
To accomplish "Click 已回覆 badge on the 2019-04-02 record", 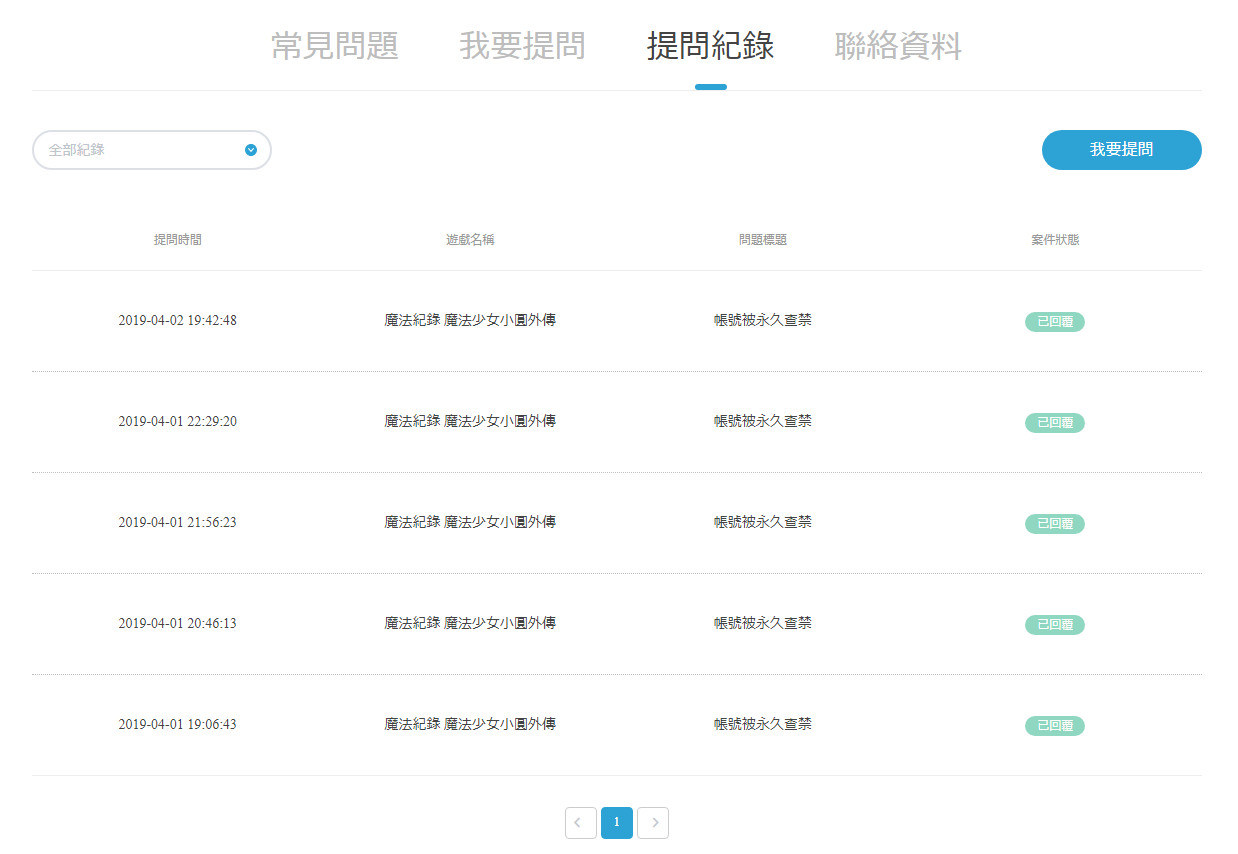I will [1054, 321].
